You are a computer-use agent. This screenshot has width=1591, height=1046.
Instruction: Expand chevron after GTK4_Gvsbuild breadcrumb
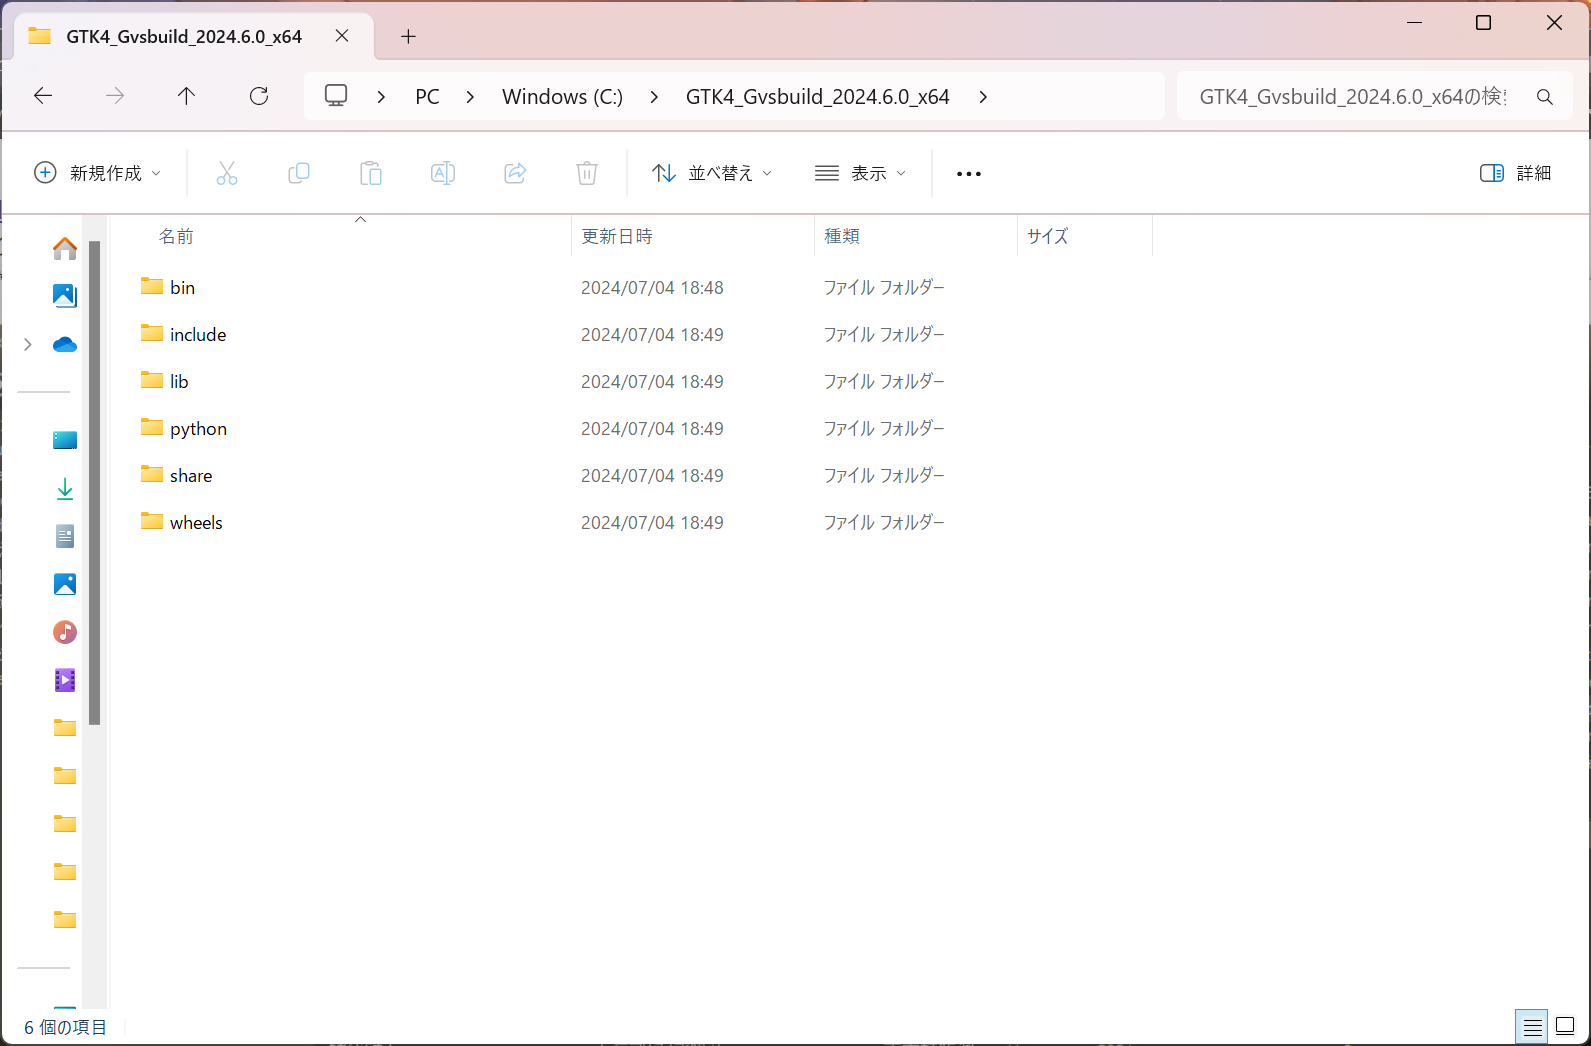point(983,97)
